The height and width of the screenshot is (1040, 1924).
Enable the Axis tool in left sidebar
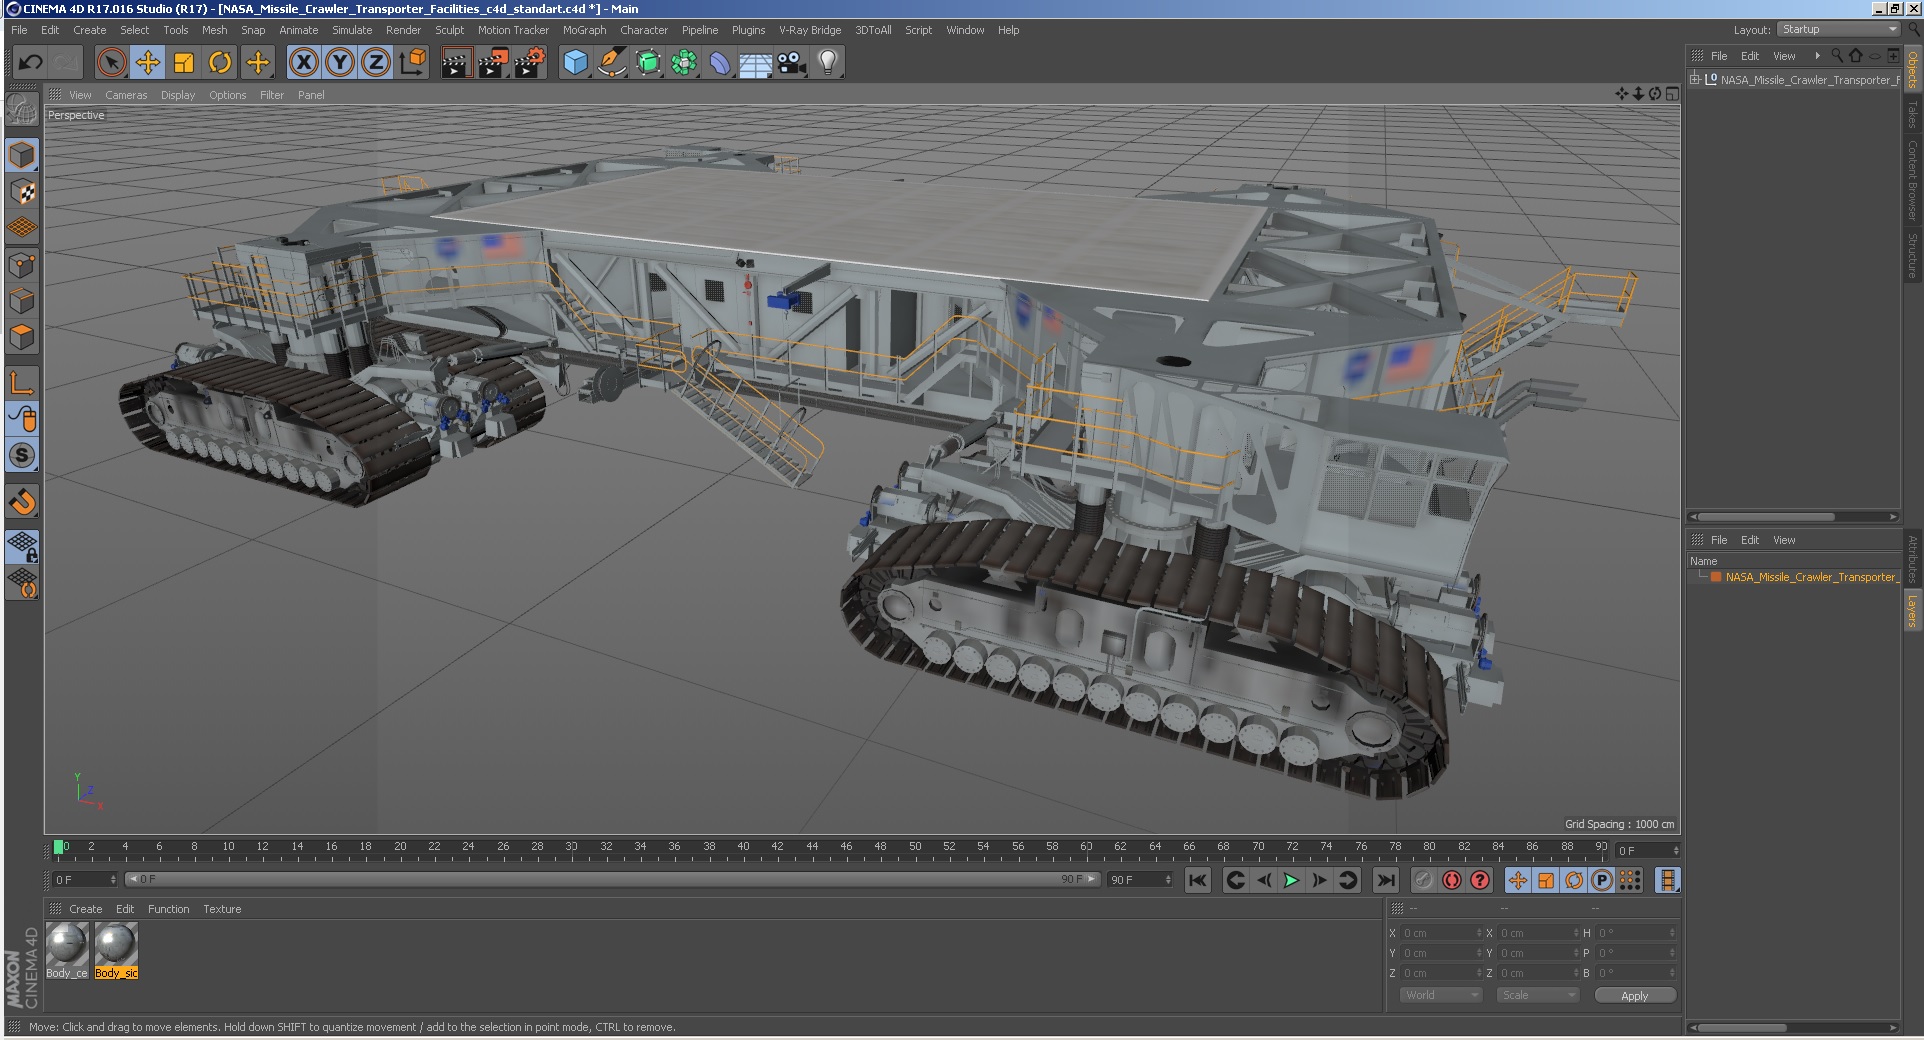click(22, 383)
